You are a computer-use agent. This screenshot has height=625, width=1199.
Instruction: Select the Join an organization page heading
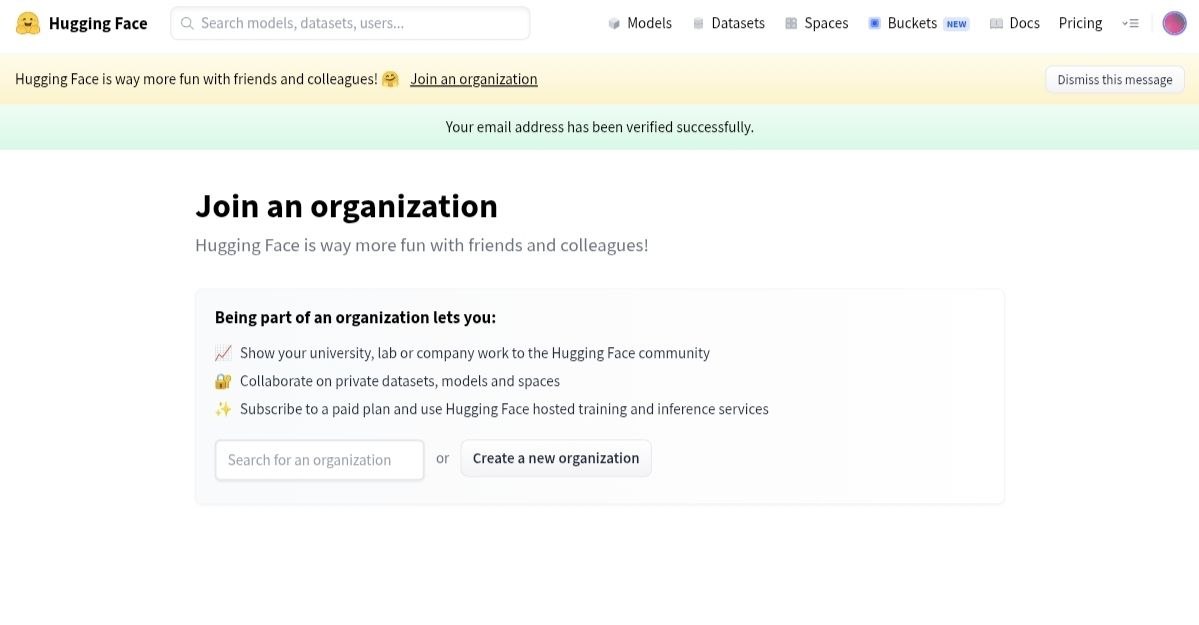346,207
